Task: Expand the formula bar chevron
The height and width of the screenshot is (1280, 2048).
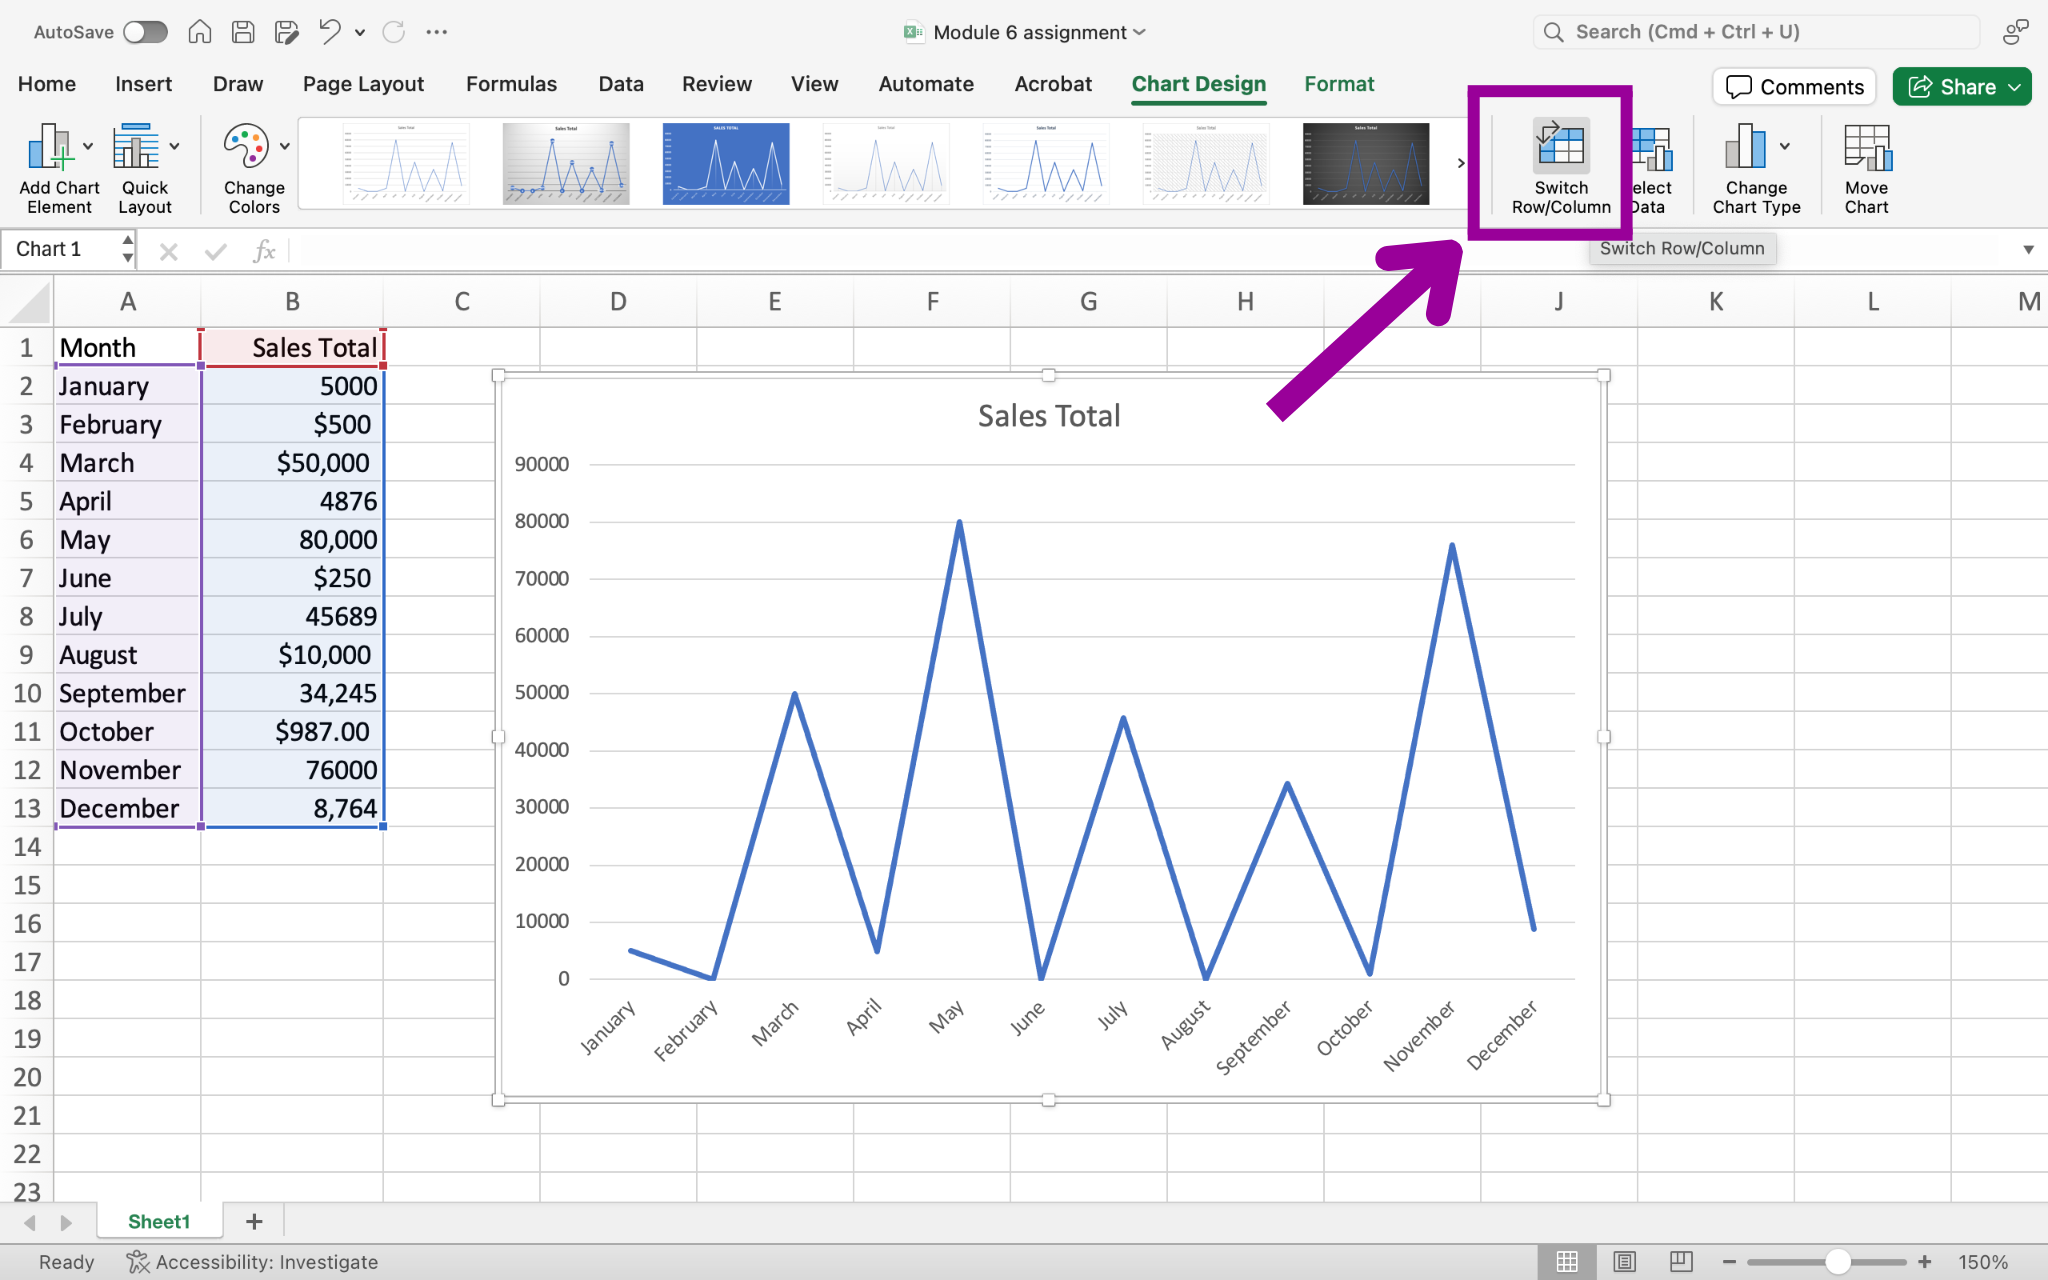Action: coord(2028,250)
